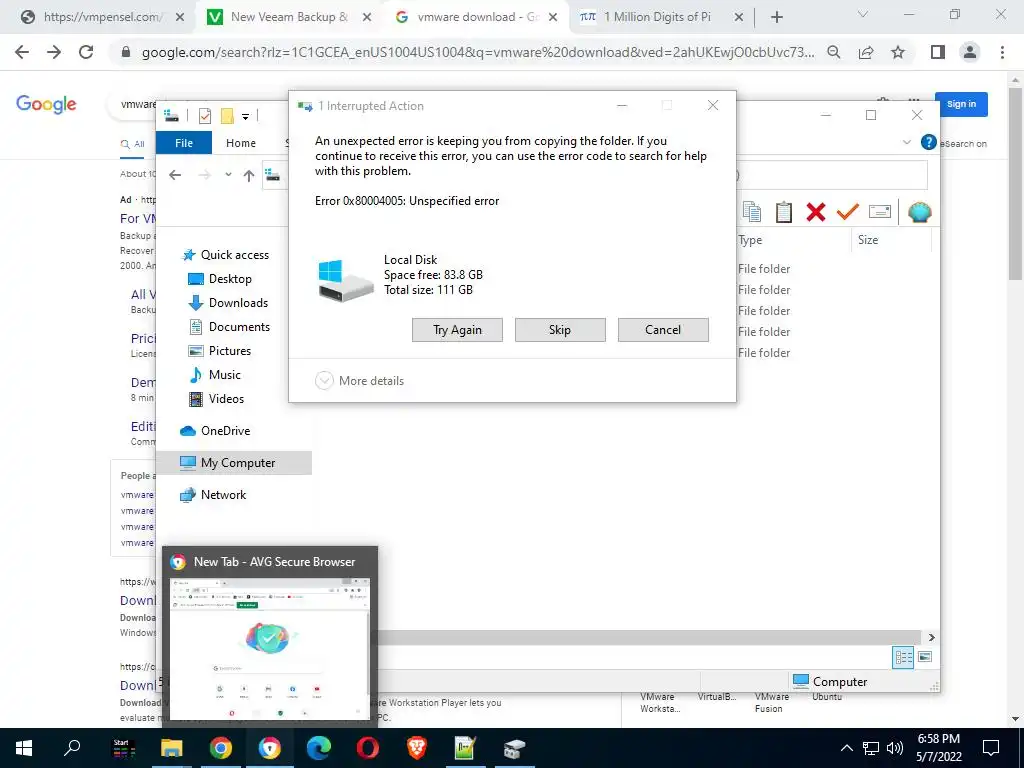Open Documents in the navigation pane
Image resolution: width=1024 pixels, height=768 pixels.
(x=229, y=327)
